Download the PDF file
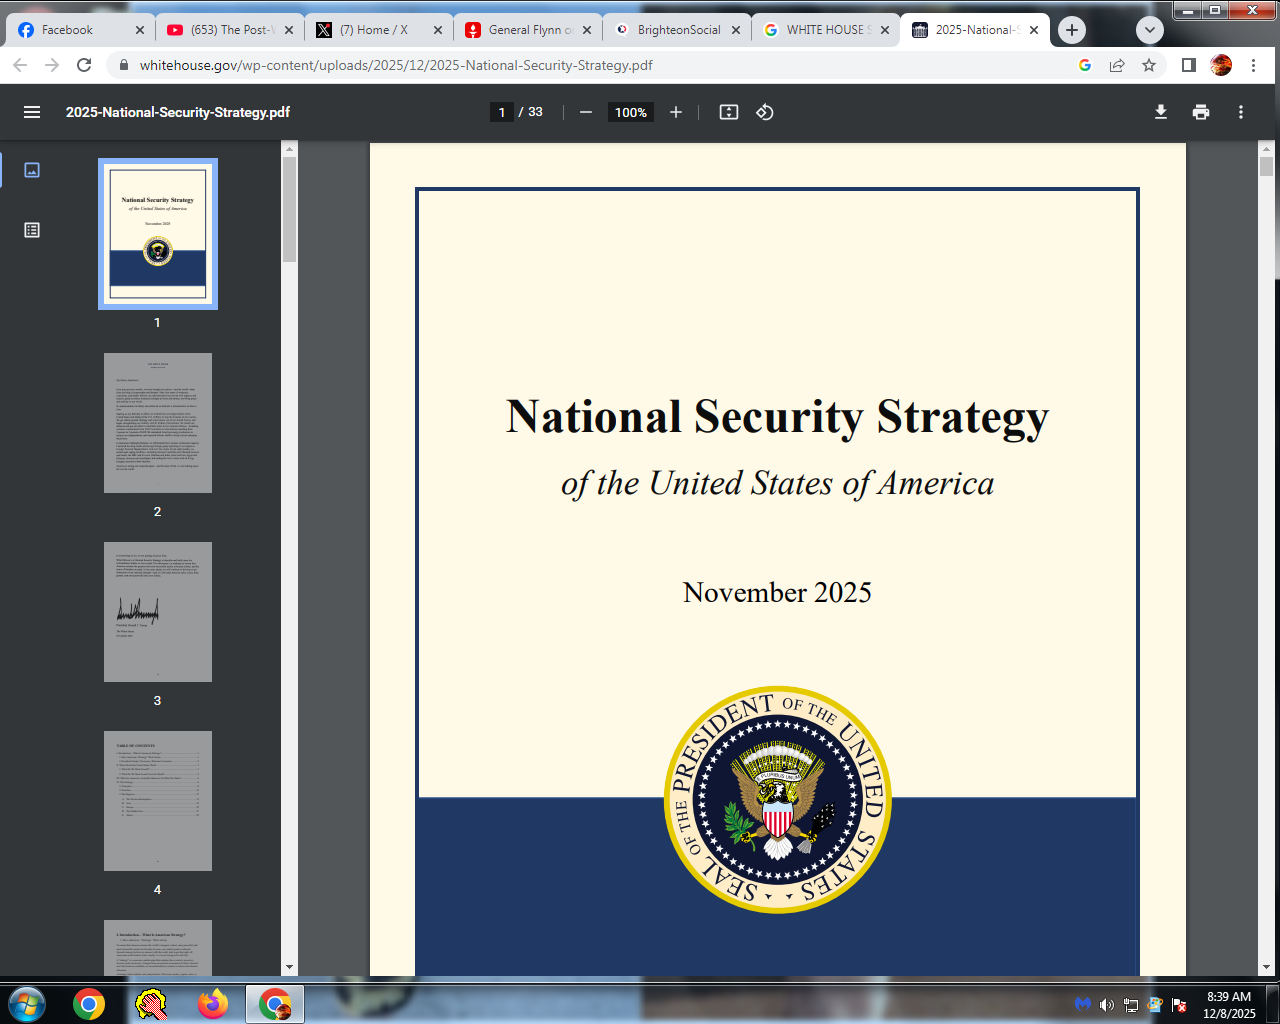 [1161, 112]
